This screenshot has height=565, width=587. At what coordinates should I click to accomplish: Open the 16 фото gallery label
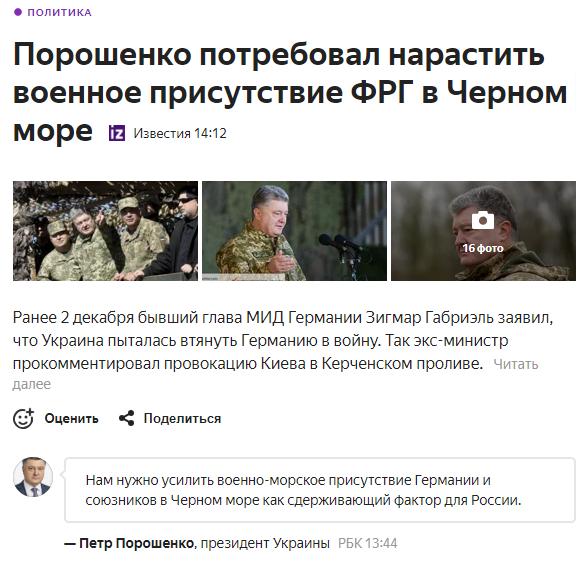click(x=483, y=248)
